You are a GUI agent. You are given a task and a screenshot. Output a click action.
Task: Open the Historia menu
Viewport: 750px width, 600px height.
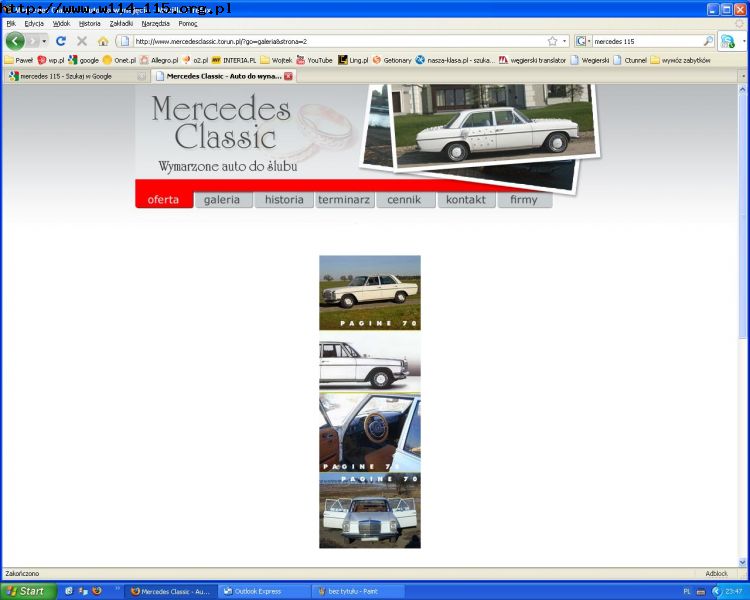pyautogui.click(x=89, y=23)
